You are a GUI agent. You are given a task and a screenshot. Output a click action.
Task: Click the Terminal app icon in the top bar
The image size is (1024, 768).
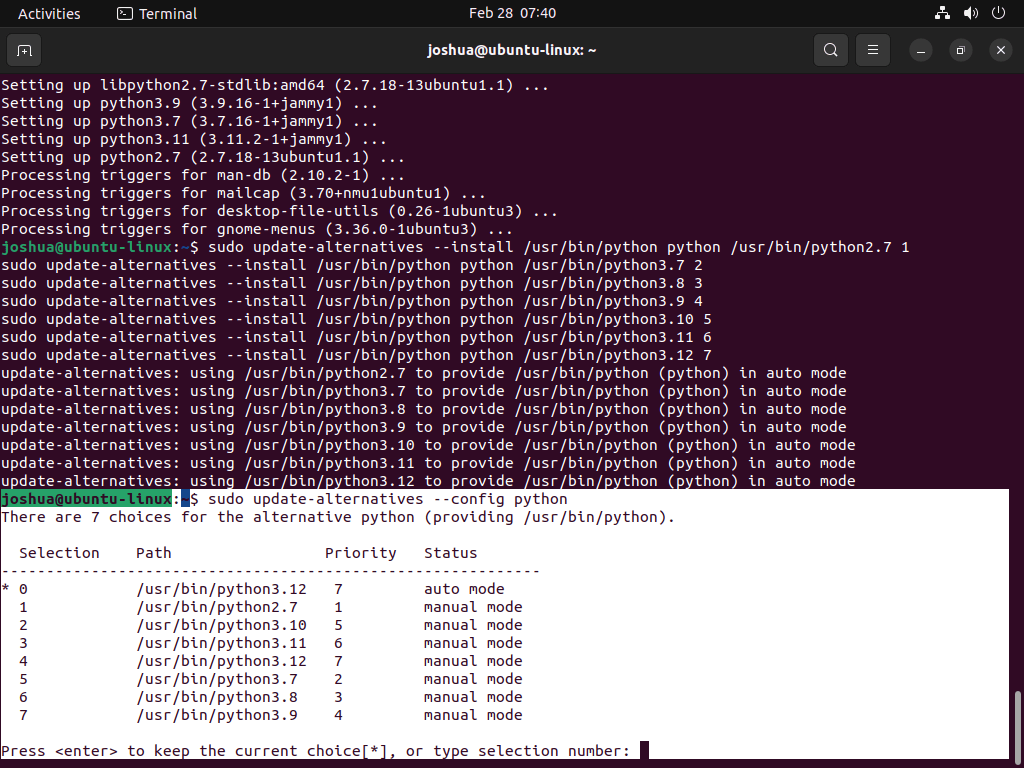click(125, 13)
